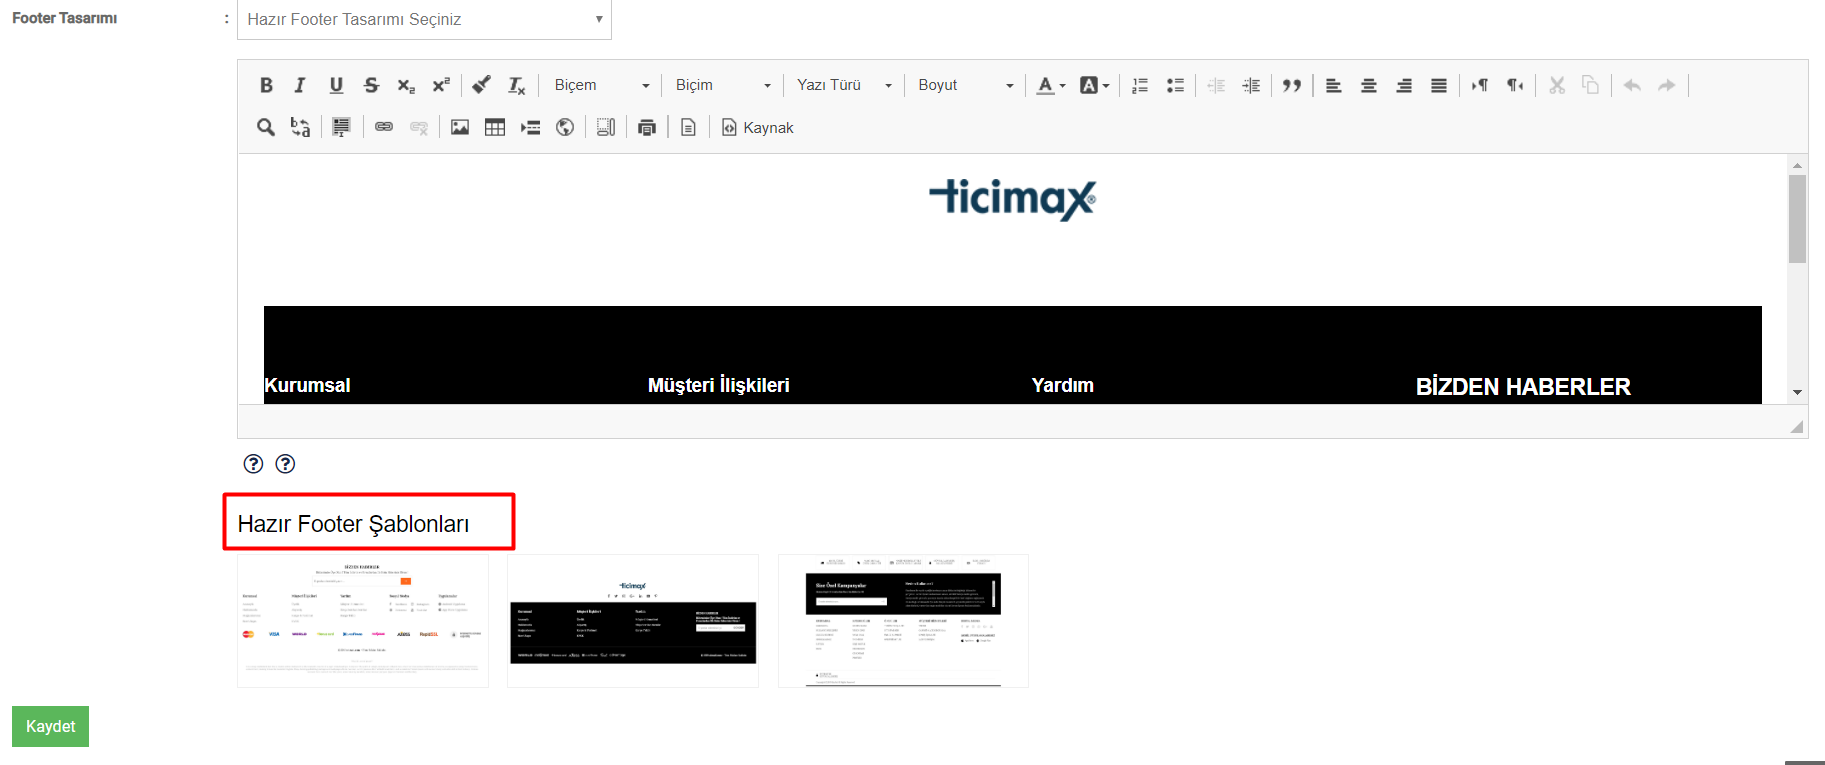Click the first help question mark
The image size is (1825, 765).
point(254,464)
